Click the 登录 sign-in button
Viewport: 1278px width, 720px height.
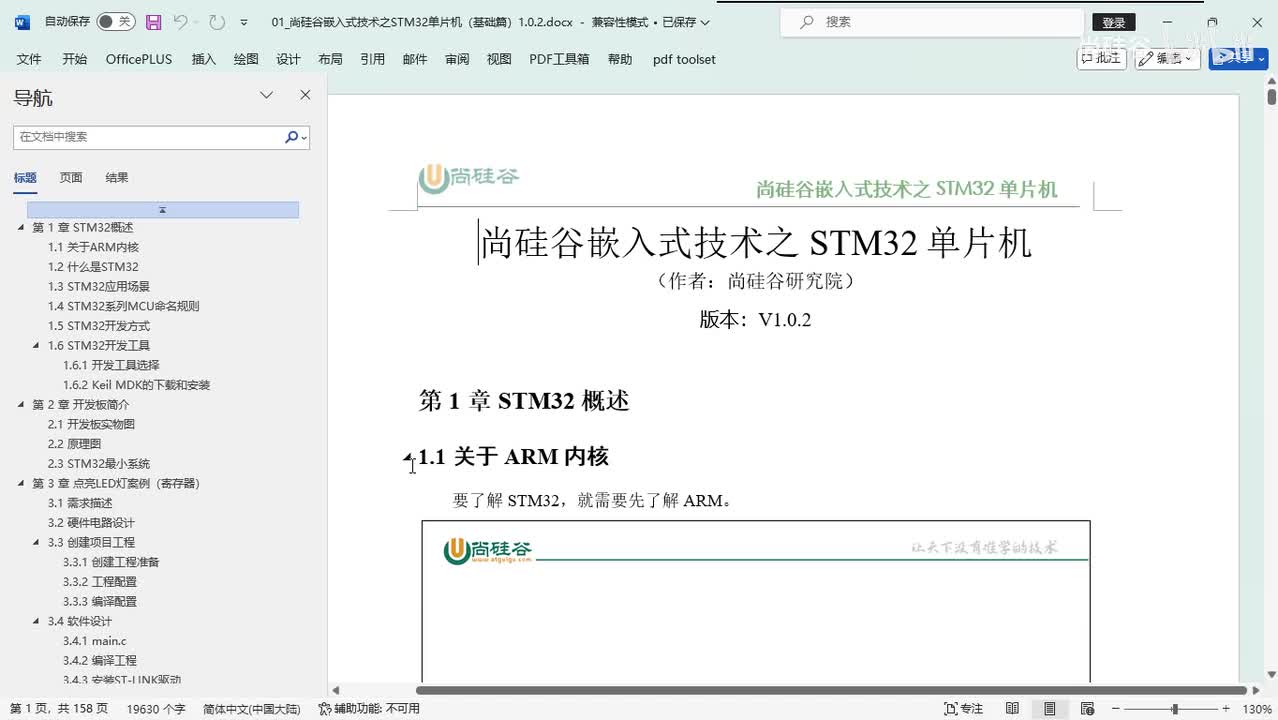tap(1113, 22)
